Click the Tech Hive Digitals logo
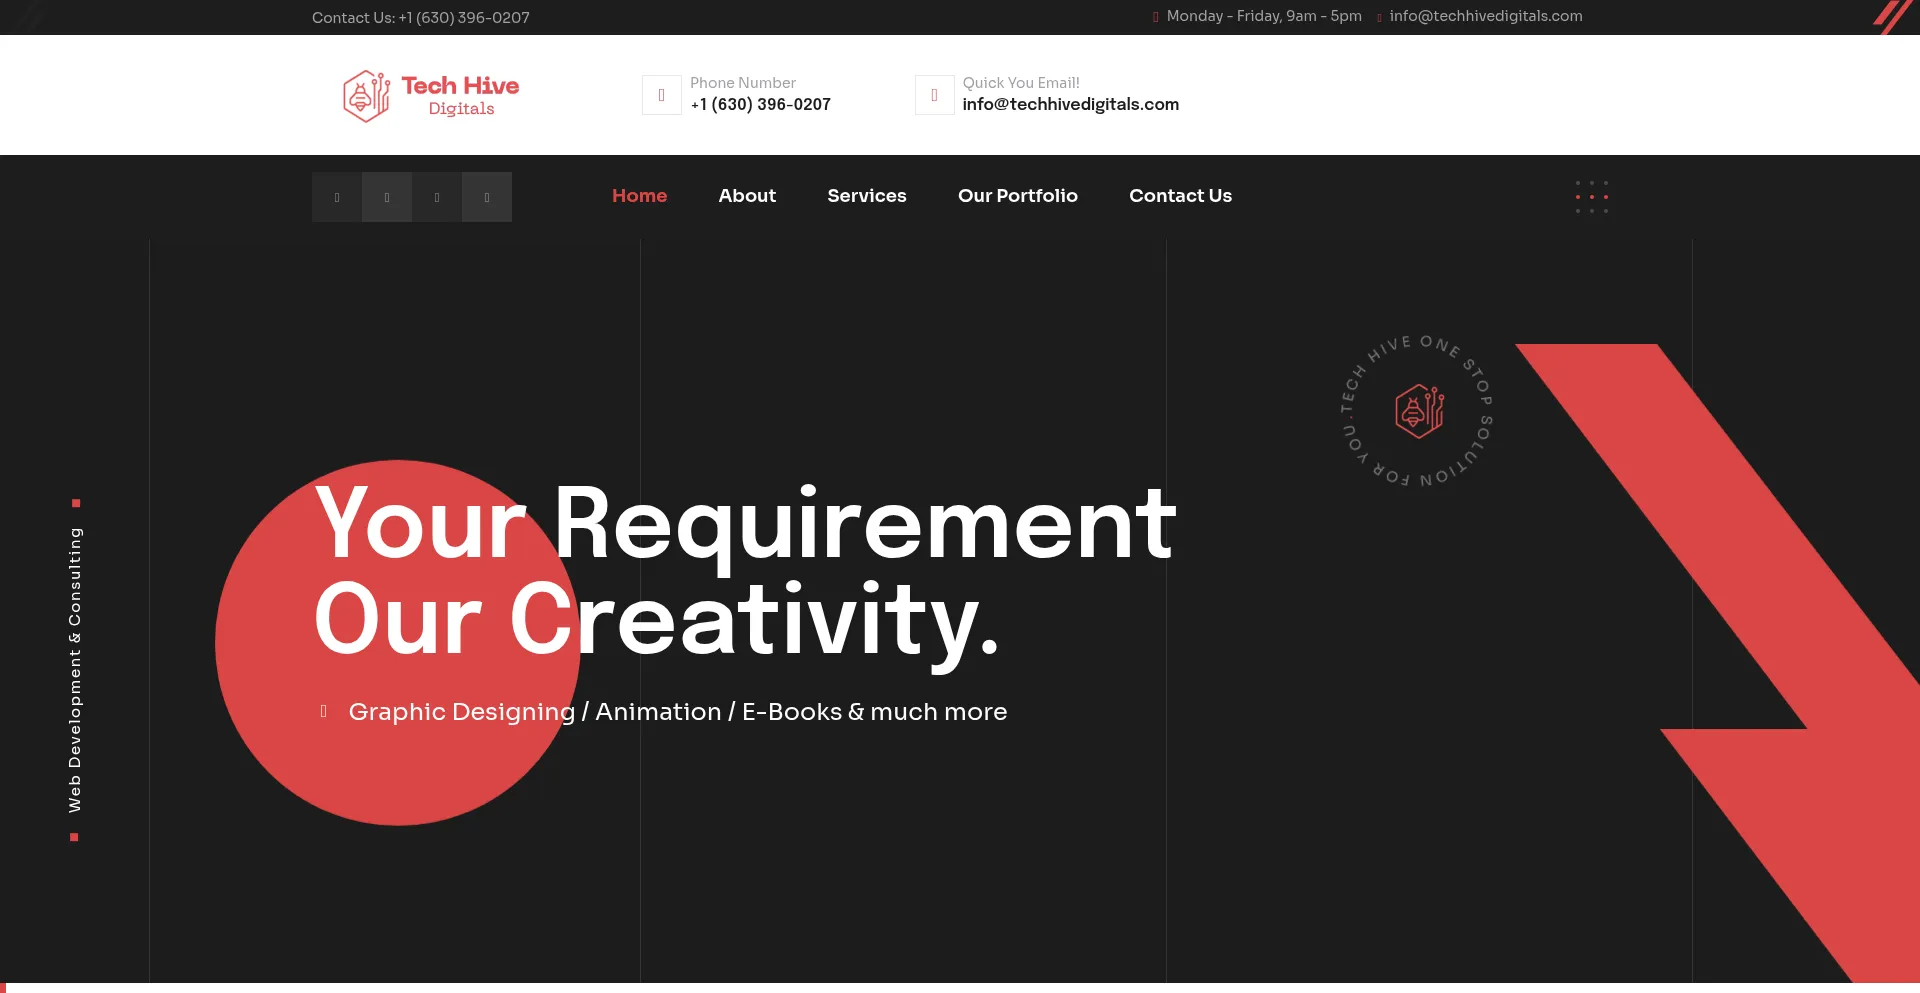Image resolution: width=1920 pixels, height=993 pixels. click(x=431, y=96)
